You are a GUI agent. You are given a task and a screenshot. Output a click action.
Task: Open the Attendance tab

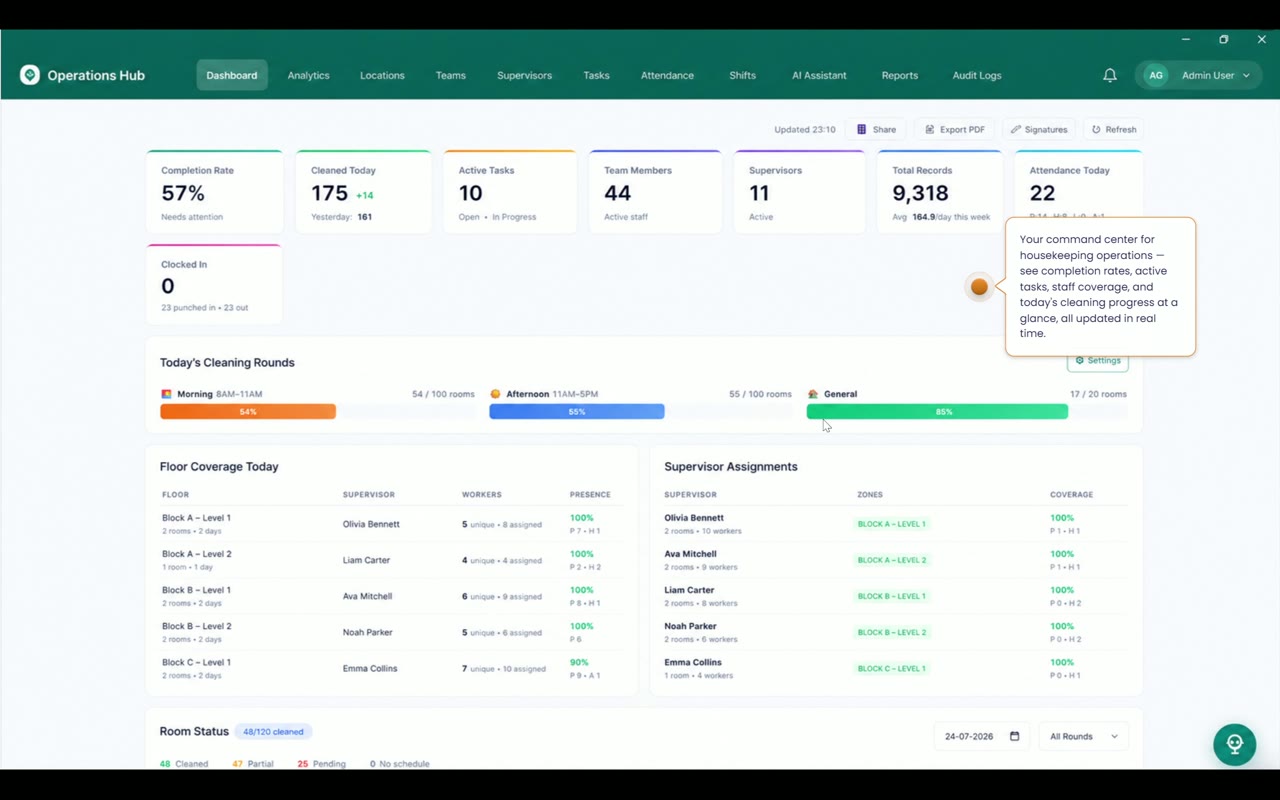[667, 75]
